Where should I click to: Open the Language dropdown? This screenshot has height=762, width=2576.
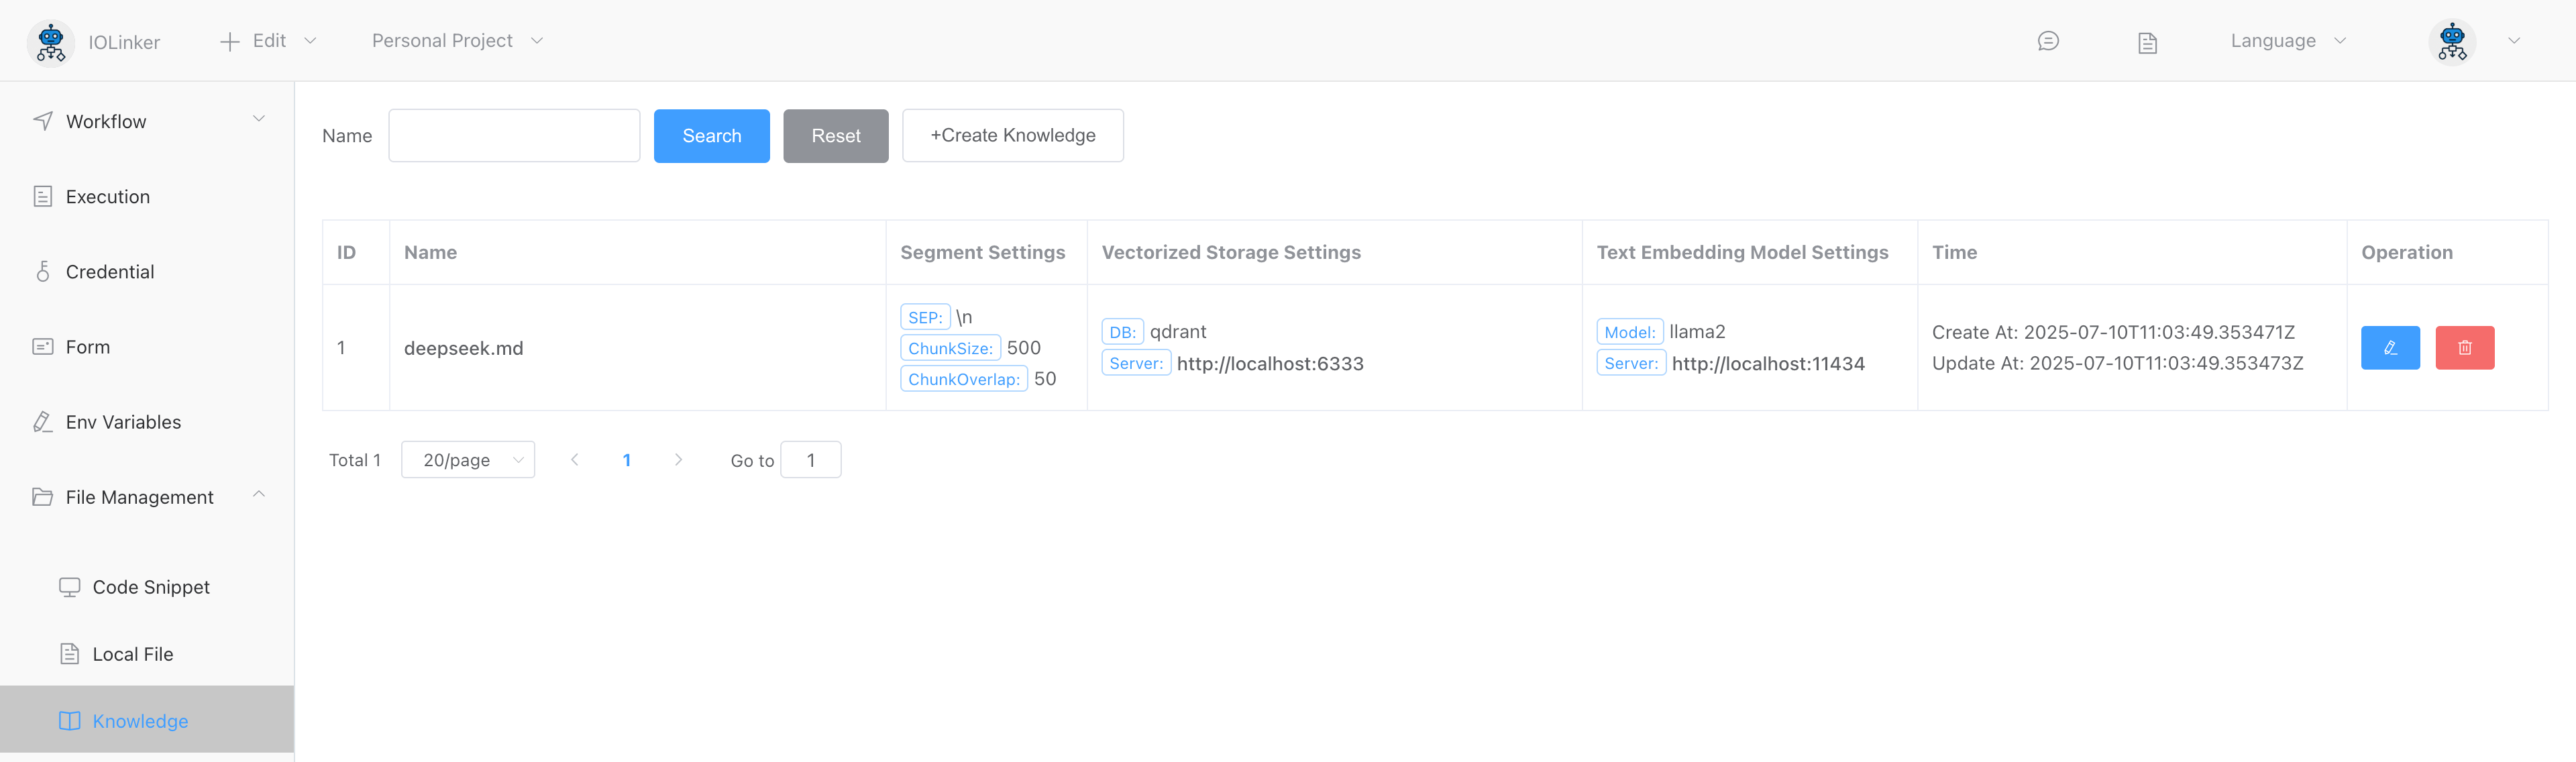click(2287, 41)
